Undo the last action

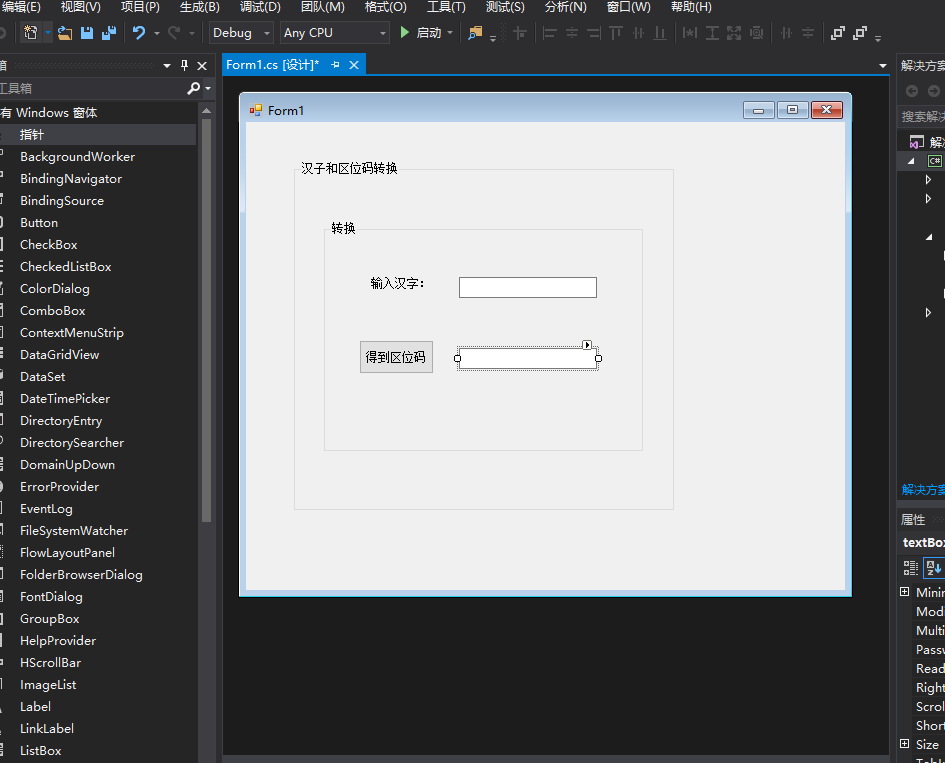(139, 33)
